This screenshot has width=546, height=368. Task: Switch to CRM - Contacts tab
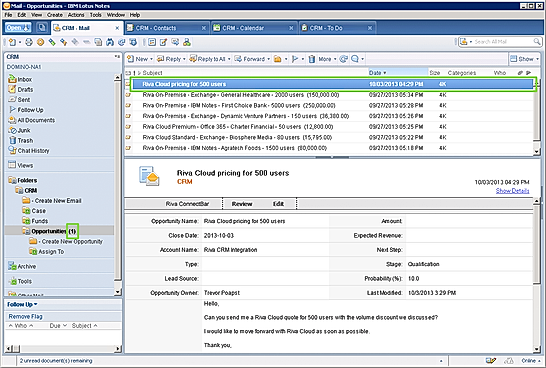coord(166,28)
